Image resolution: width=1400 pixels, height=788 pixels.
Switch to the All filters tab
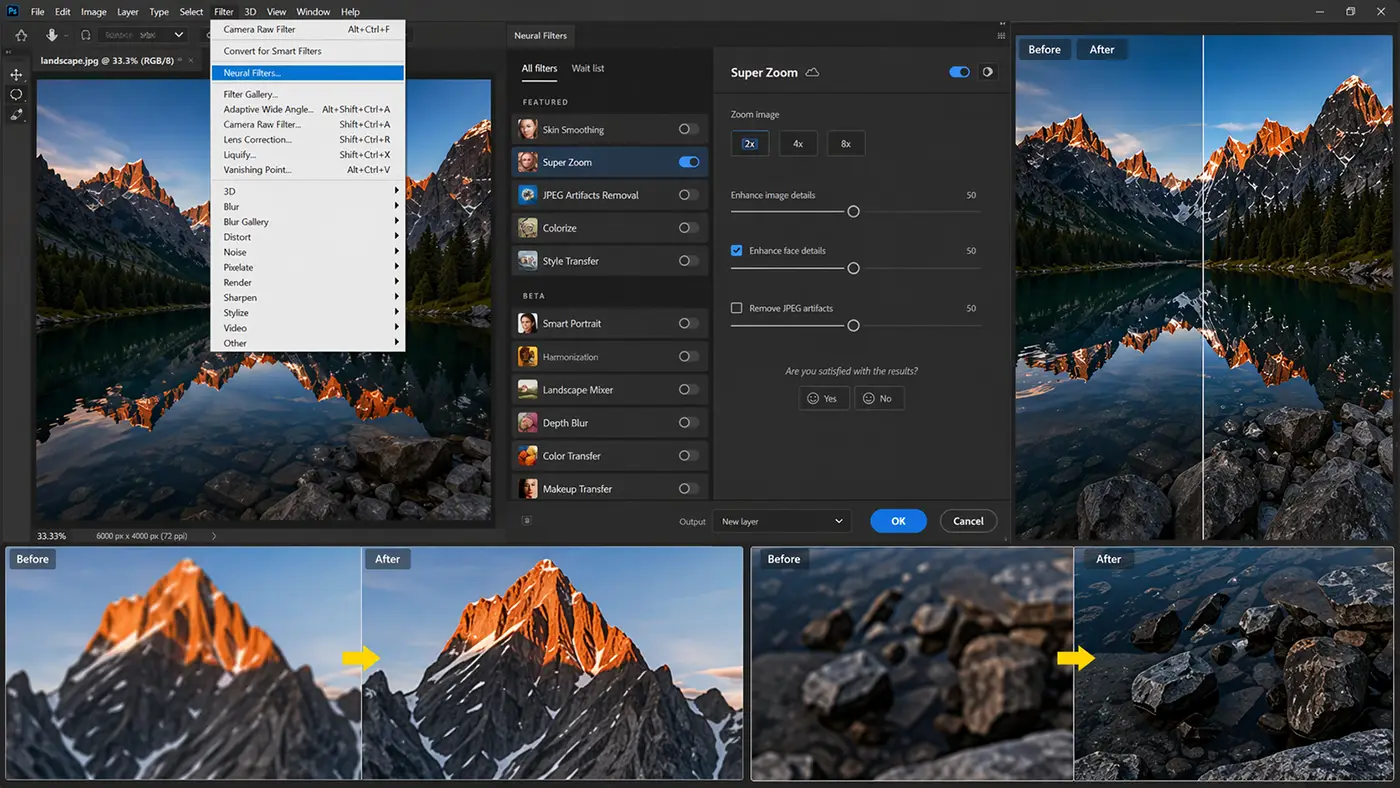pyautogui.click(x=539, y=68)
